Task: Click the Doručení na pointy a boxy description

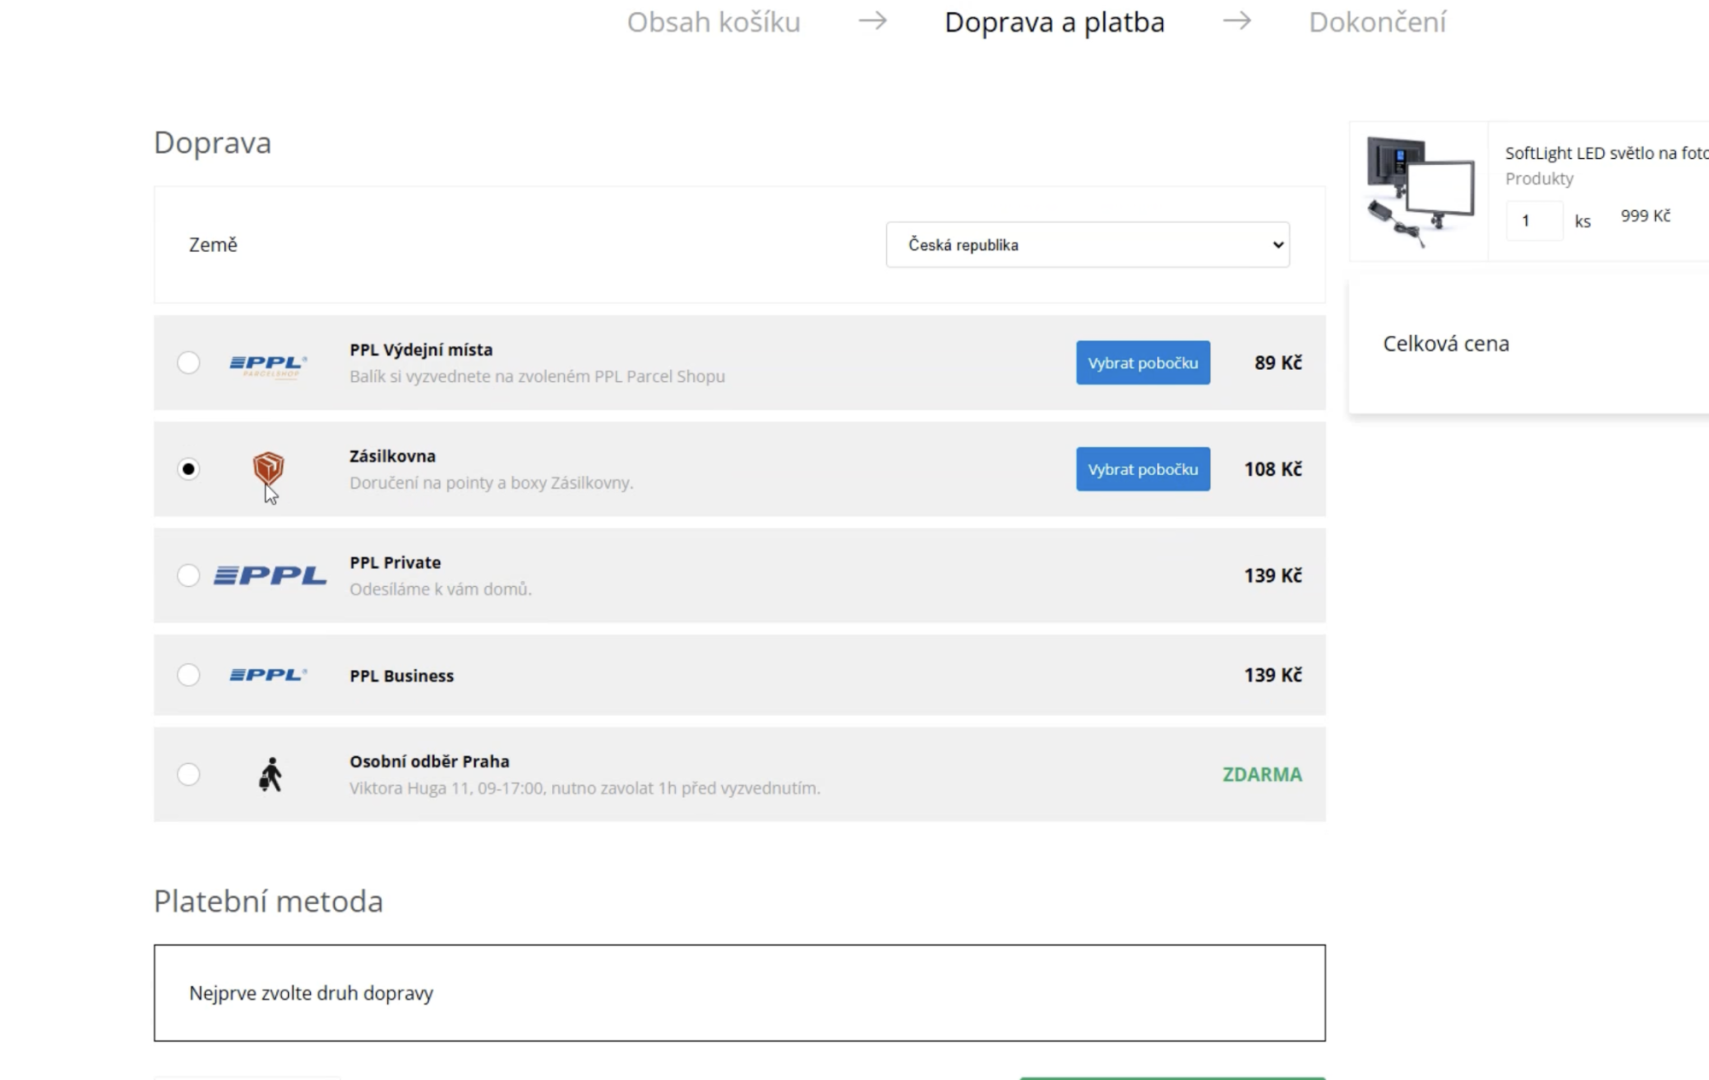Action: pyautogui.click(x=491, y=483)
